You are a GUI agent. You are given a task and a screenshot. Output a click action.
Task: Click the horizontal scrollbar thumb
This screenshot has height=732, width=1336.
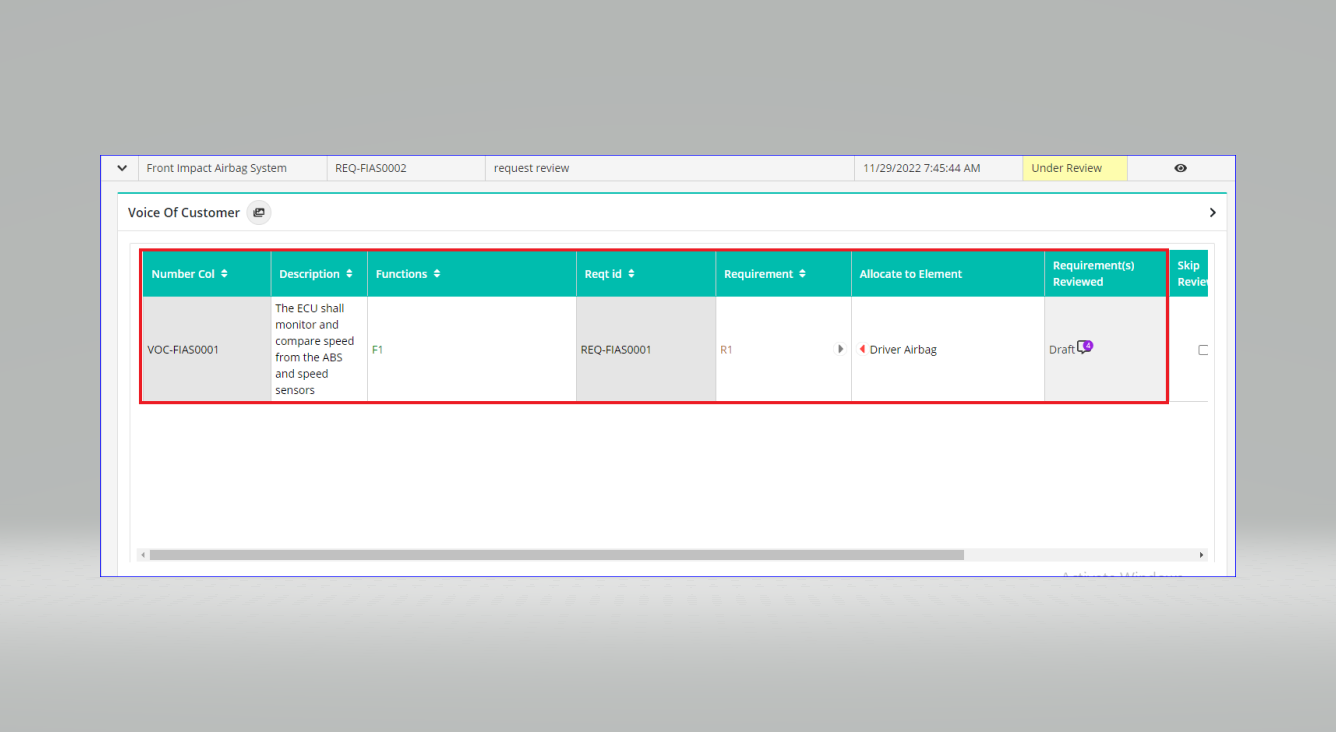coord(556,554)
